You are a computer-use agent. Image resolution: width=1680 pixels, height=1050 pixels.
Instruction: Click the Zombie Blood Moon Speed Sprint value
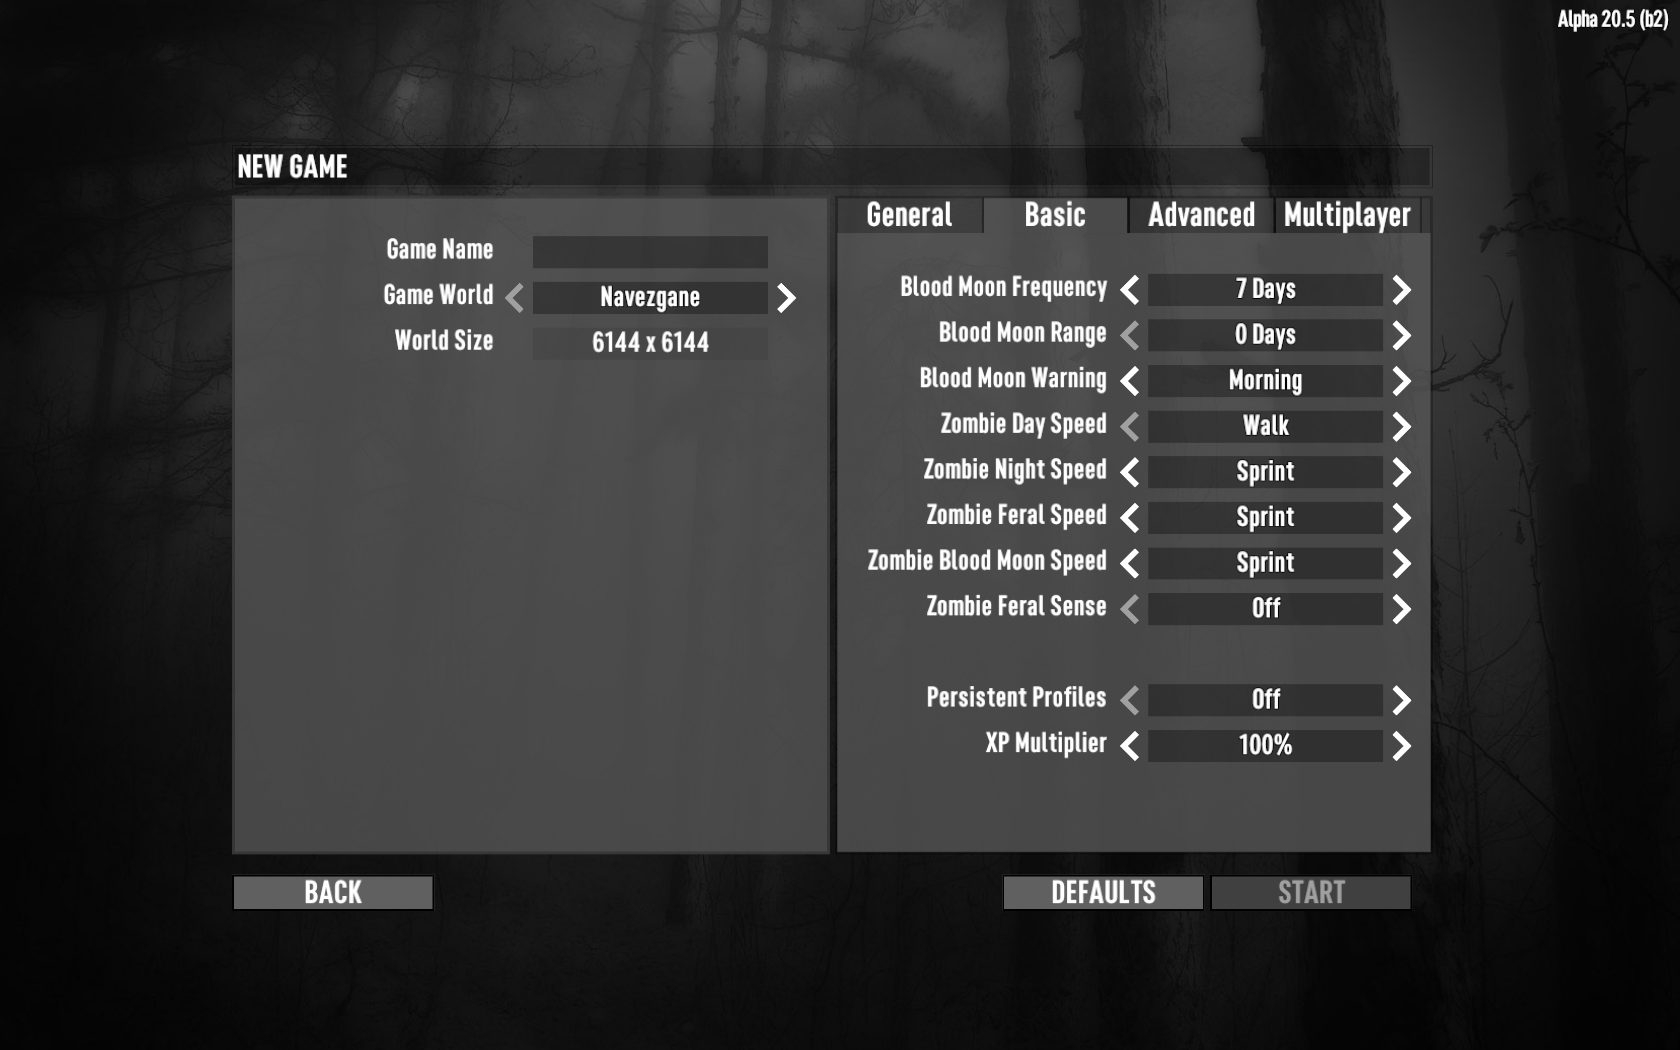(x=1265, y=564)
